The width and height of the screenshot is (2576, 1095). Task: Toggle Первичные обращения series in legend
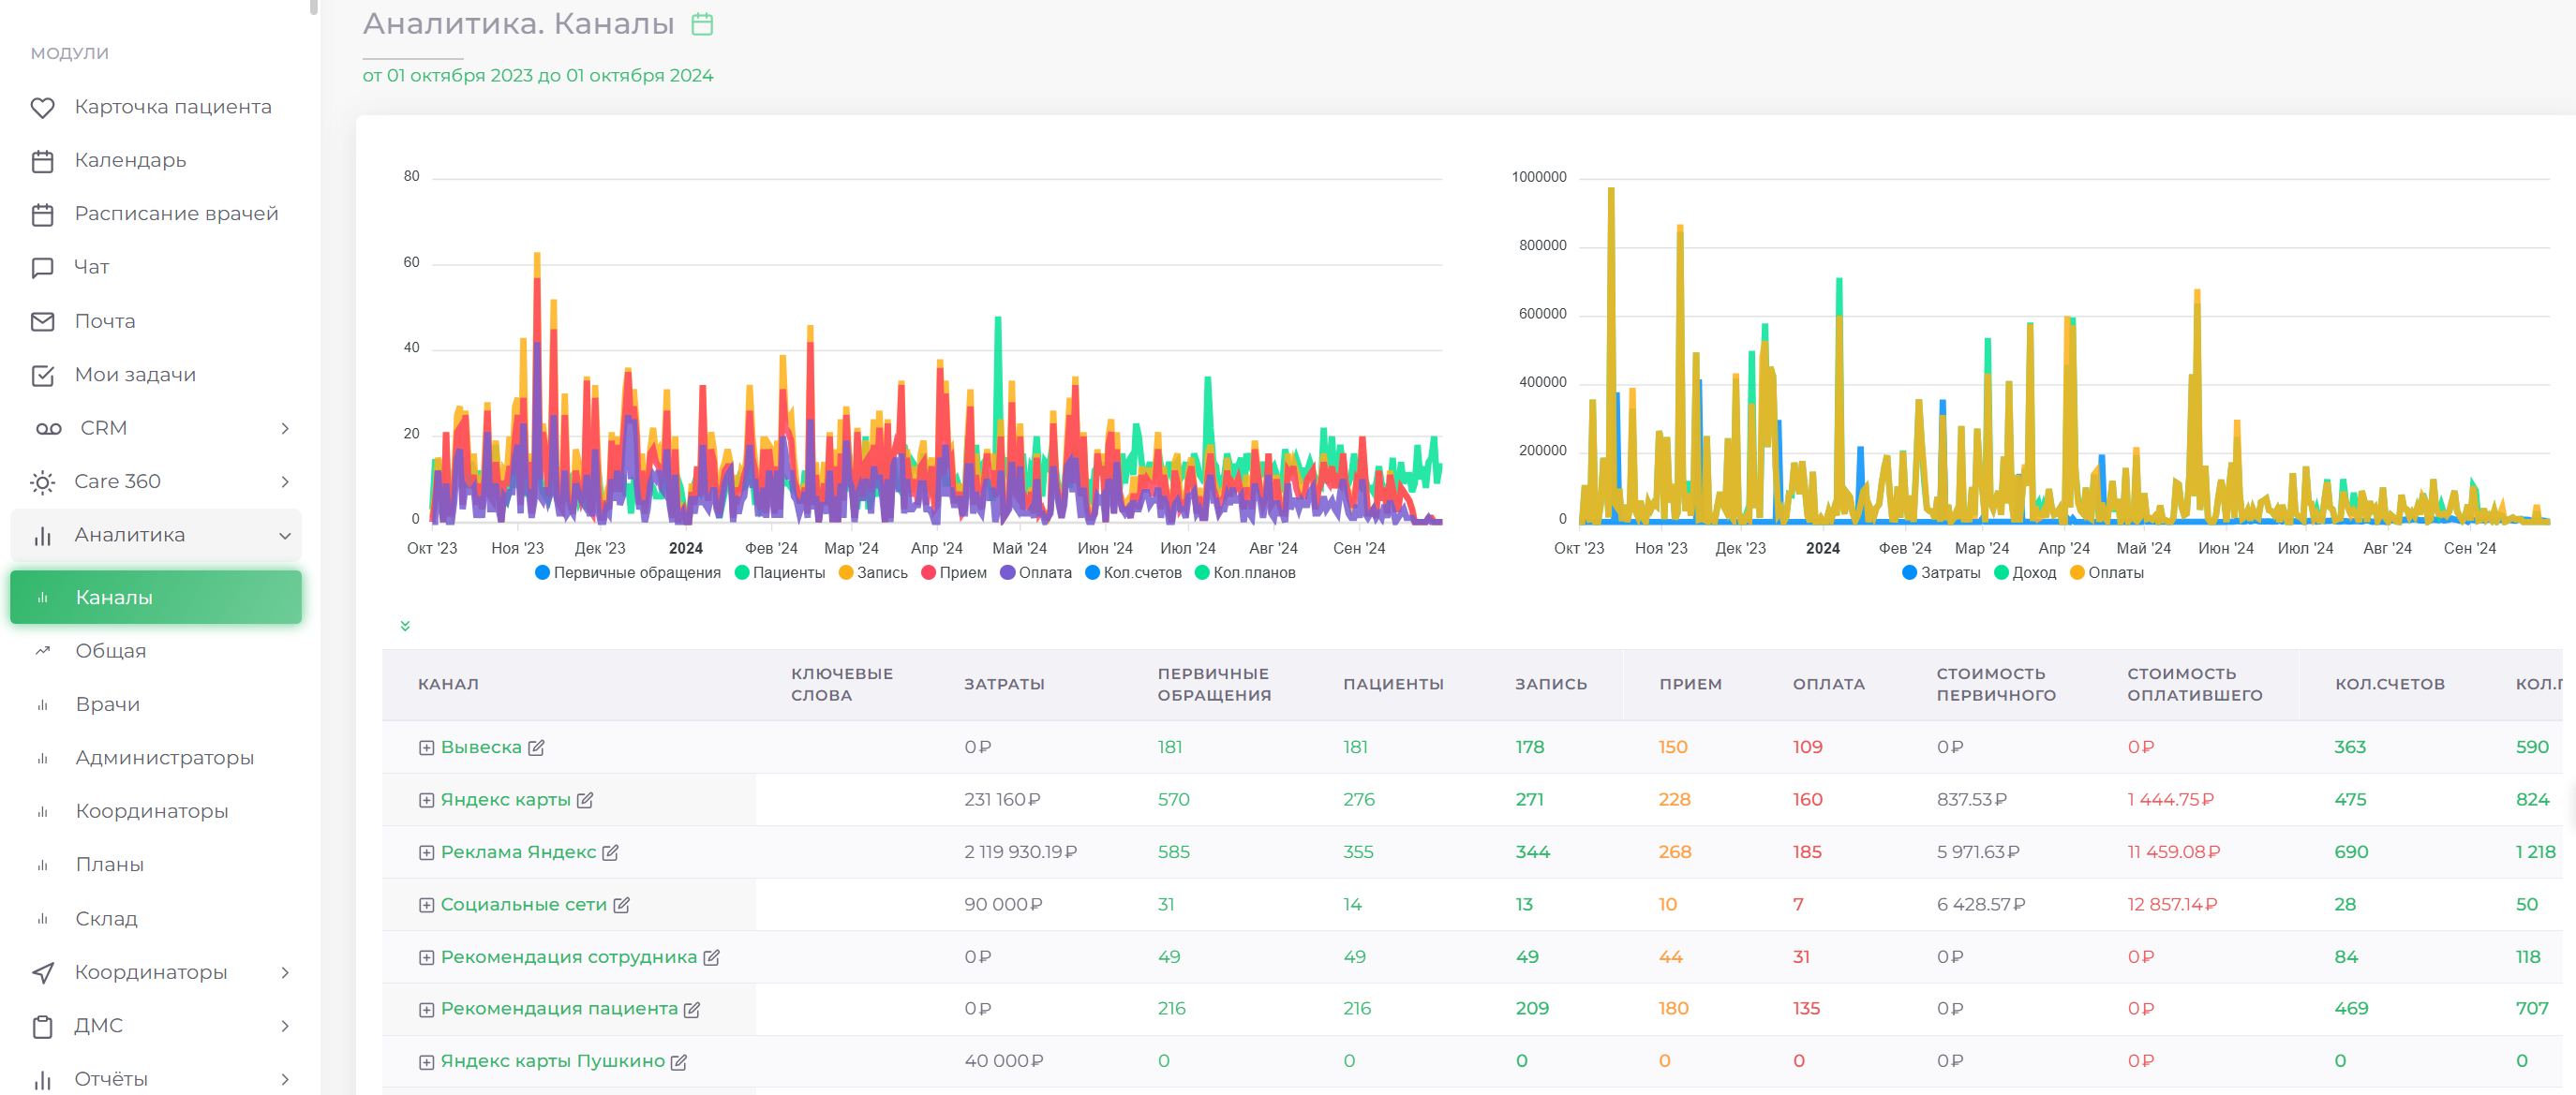628,573
